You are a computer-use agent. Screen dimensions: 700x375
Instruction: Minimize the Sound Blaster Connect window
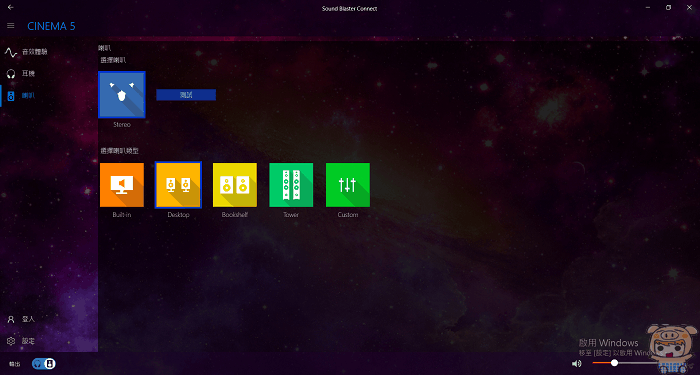(648, 8)
